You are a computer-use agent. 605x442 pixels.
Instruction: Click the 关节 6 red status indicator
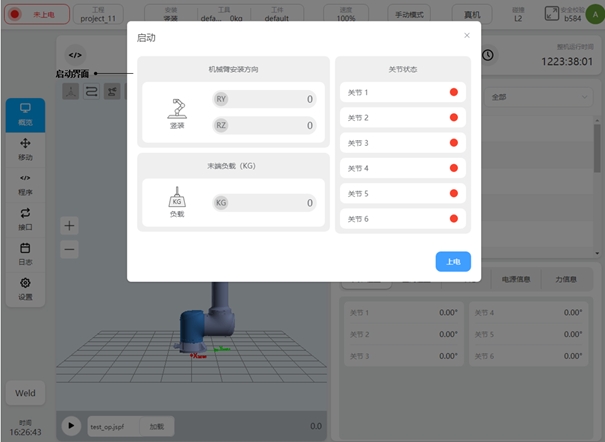453,219
